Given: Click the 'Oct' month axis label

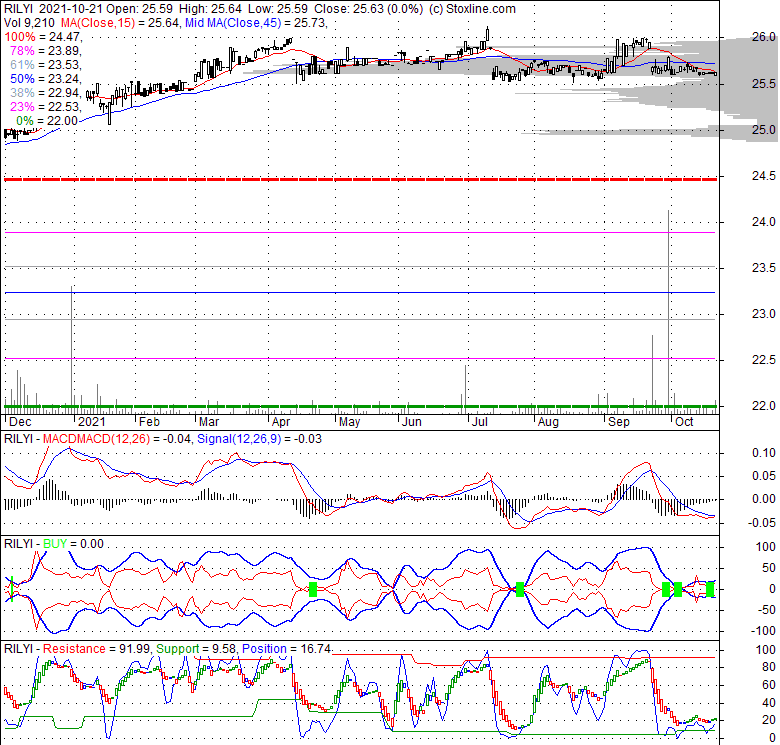Looking at the screenshot, I should tap(684, 422).
